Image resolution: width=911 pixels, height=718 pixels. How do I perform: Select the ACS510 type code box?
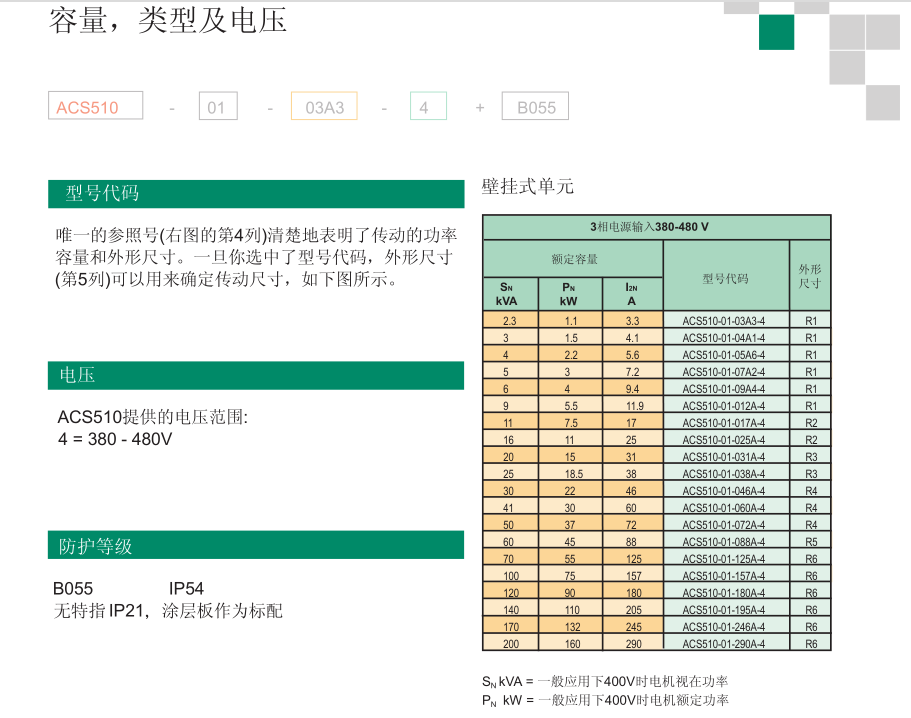pyautogui.click(x=95, y=106)
